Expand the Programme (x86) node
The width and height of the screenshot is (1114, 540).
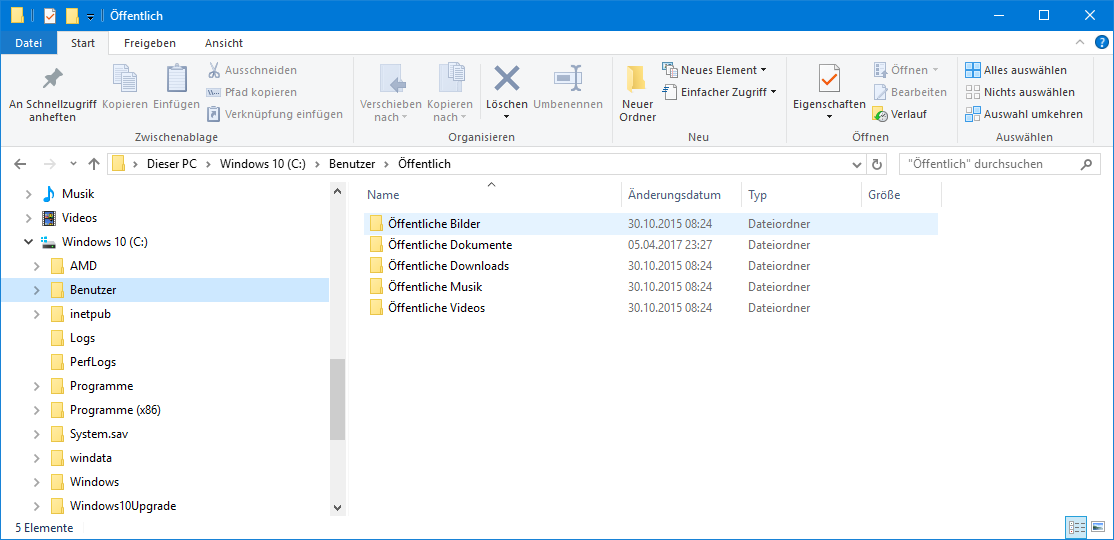[x=37, y=410]
